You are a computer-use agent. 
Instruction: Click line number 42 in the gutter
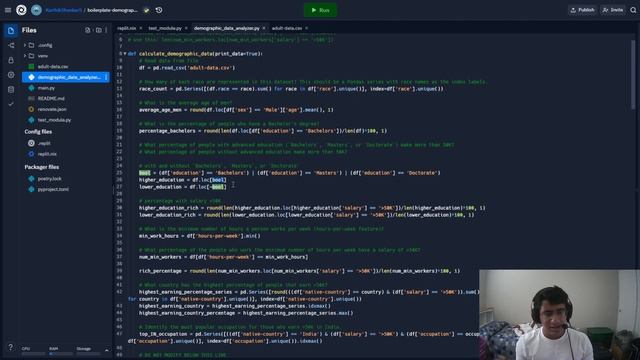[x=119, y=292]
